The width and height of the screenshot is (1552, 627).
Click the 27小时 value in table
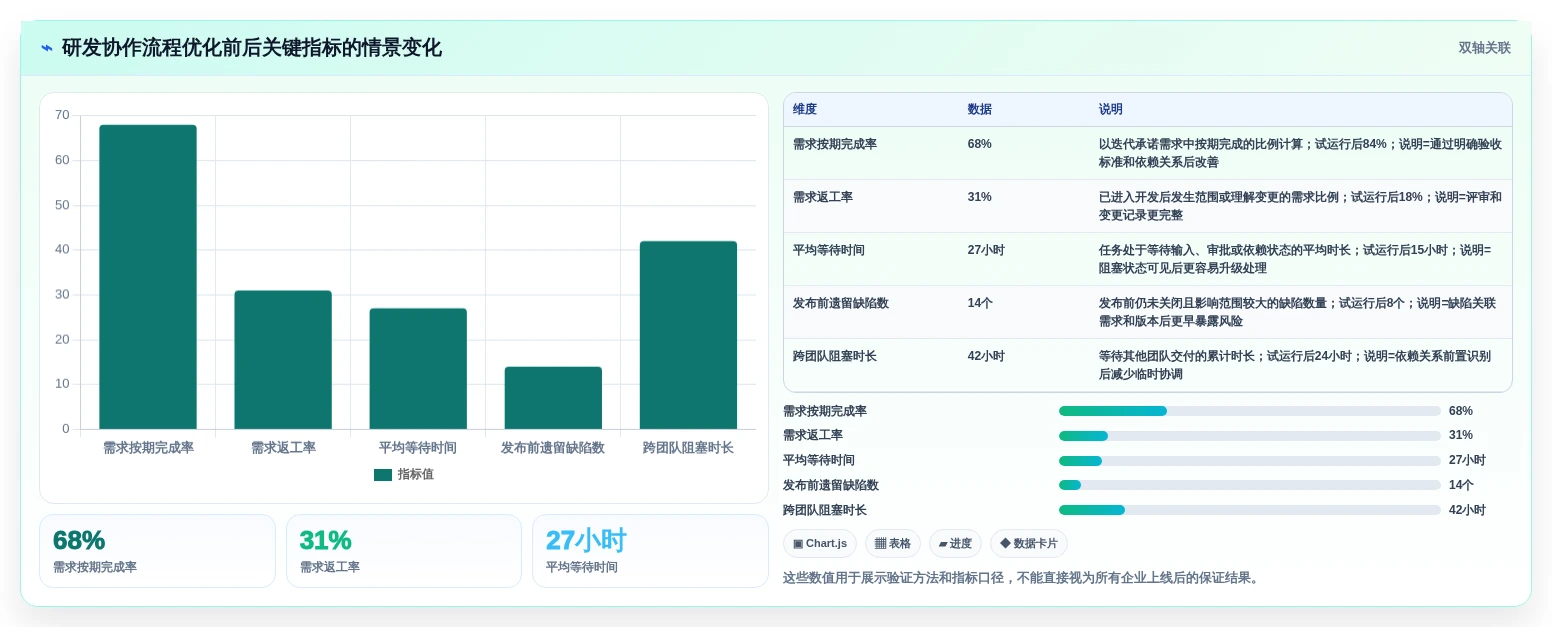(986, 251)
